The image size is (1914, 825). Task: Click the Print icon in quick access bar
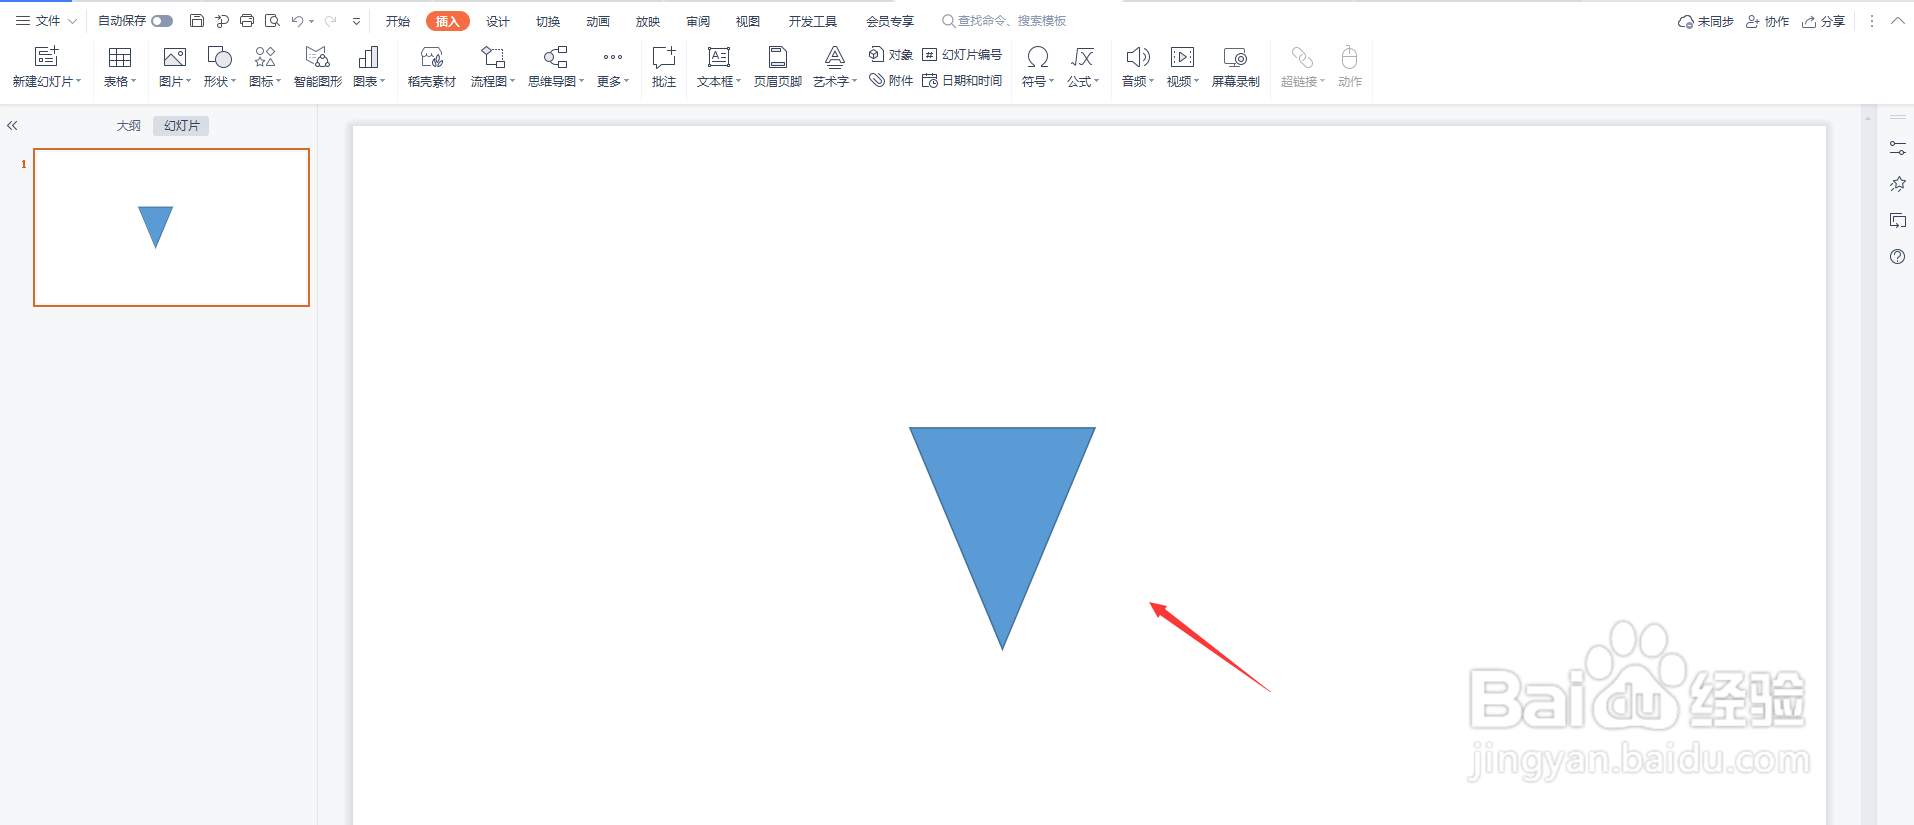tap(247, 21)
